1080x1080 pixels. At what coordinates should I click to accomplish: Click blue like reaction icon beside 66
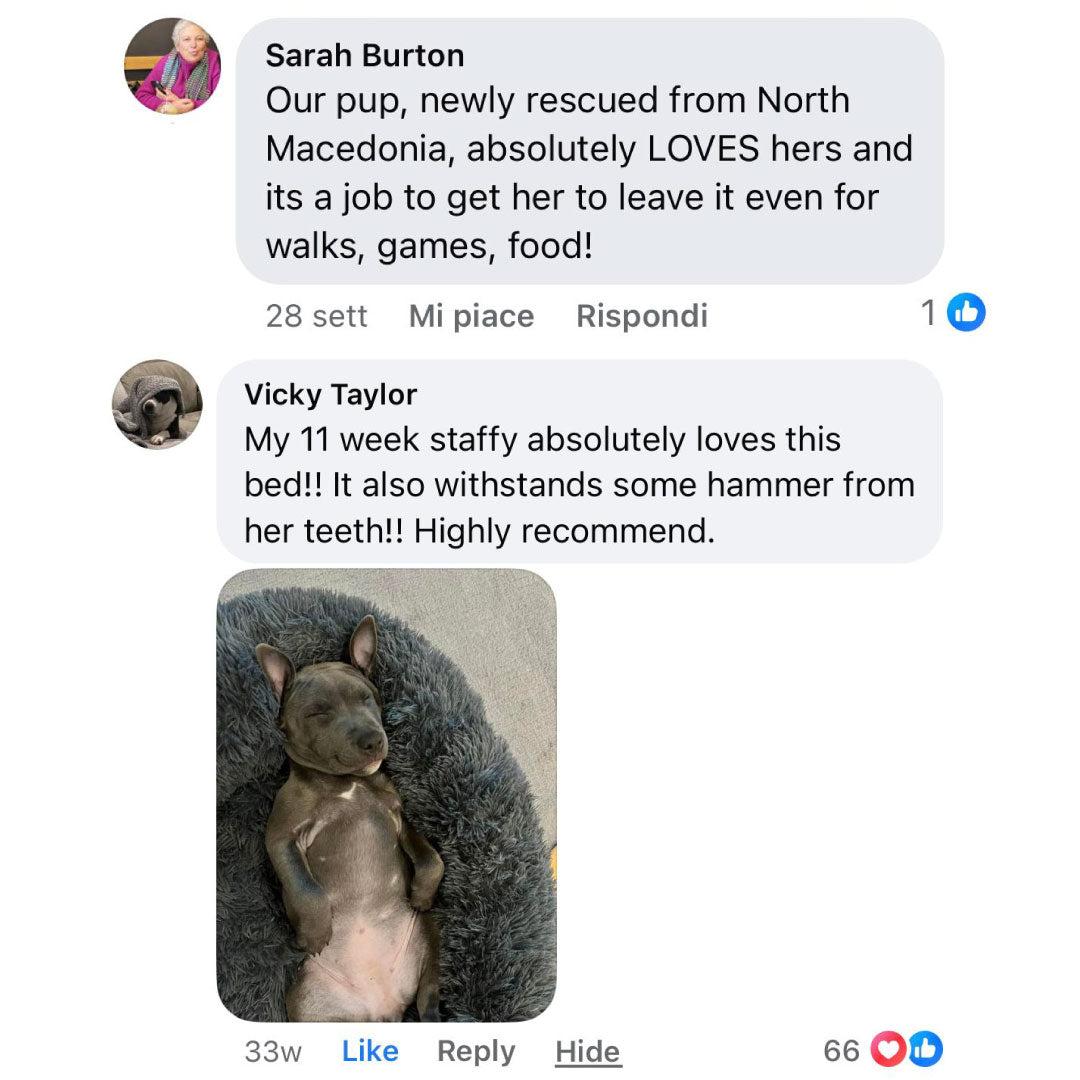[x=926, y=1048]
